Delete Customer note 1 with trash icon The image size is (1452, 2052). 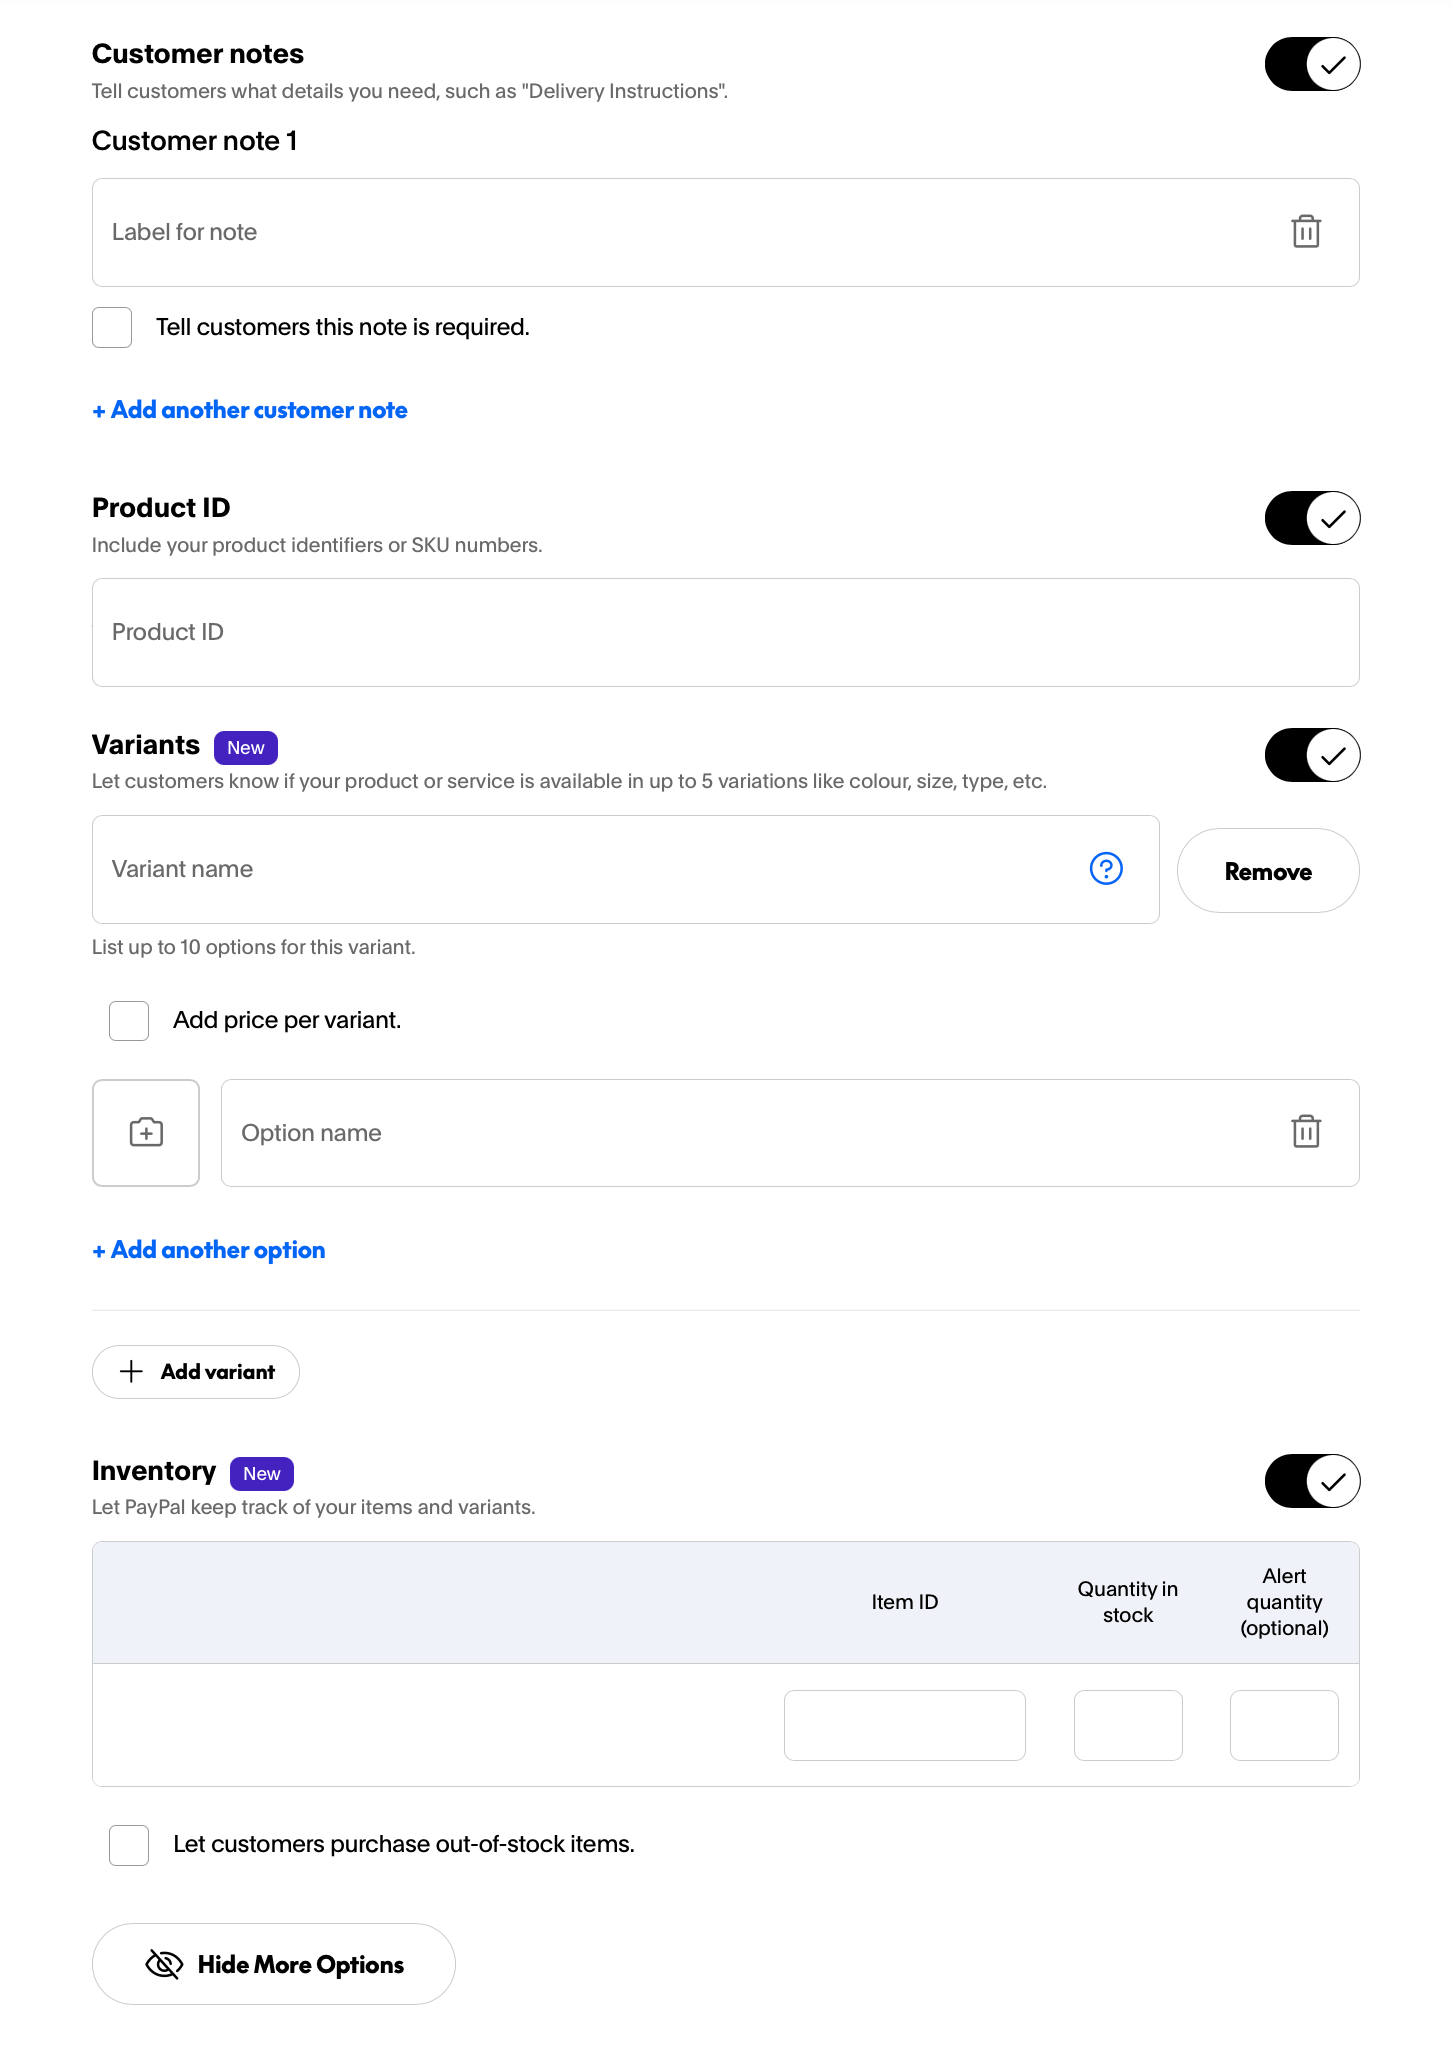pyautogui.click(x=1306, y=232)
